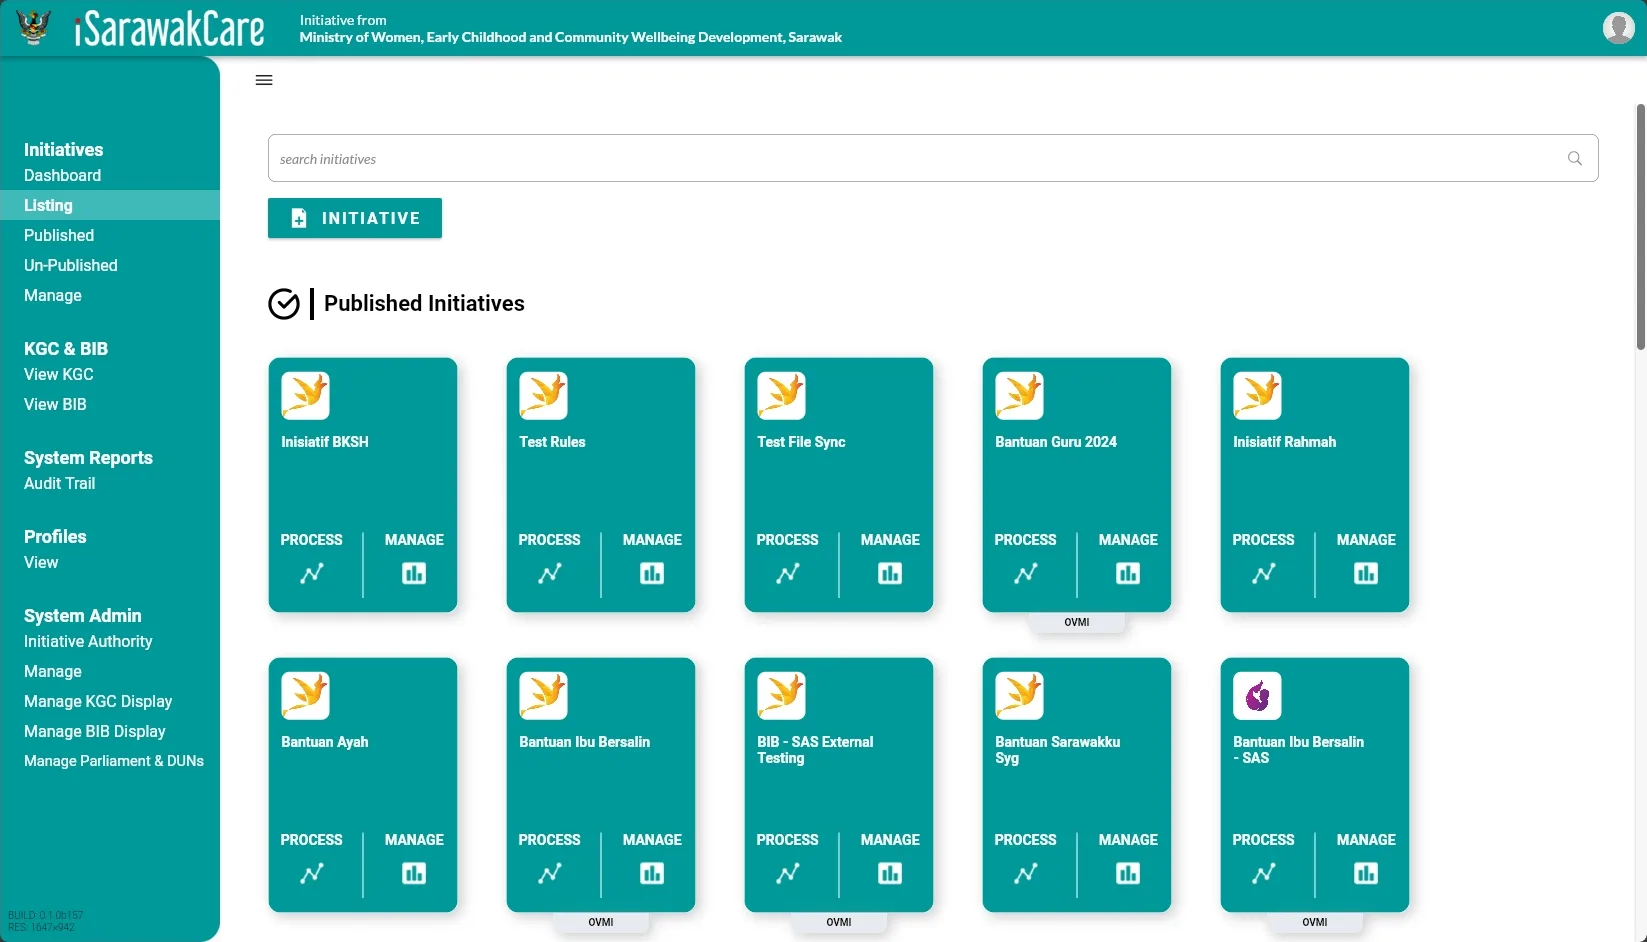The width and height of the screenshot is (1647, 942).
Task: Open Manage icon for Bantuan Sarawakku Syg
Action: 1128,873
